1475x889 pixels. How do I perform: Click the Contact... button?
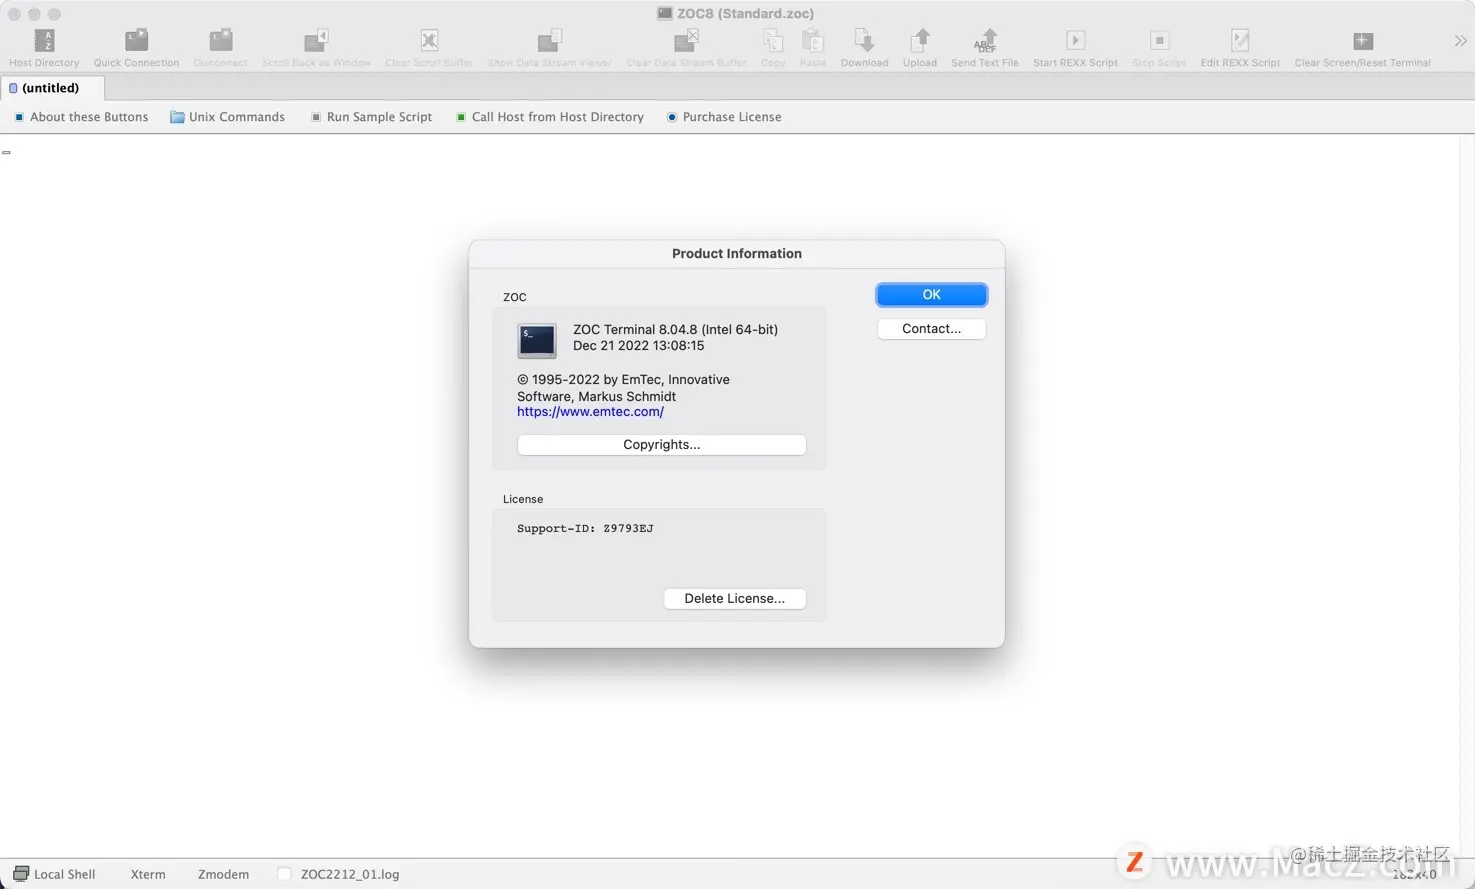point(931,329)
